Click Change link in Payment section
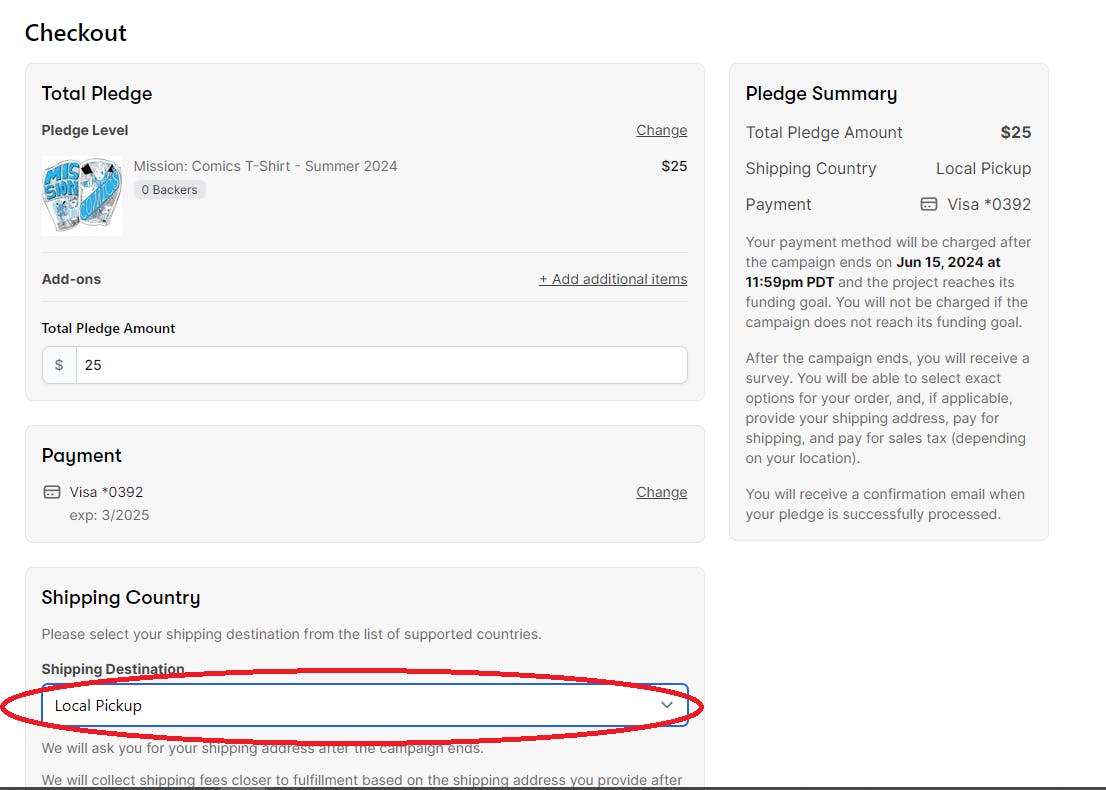This screenshot has height=790, width=1106. tap(661, 492)
